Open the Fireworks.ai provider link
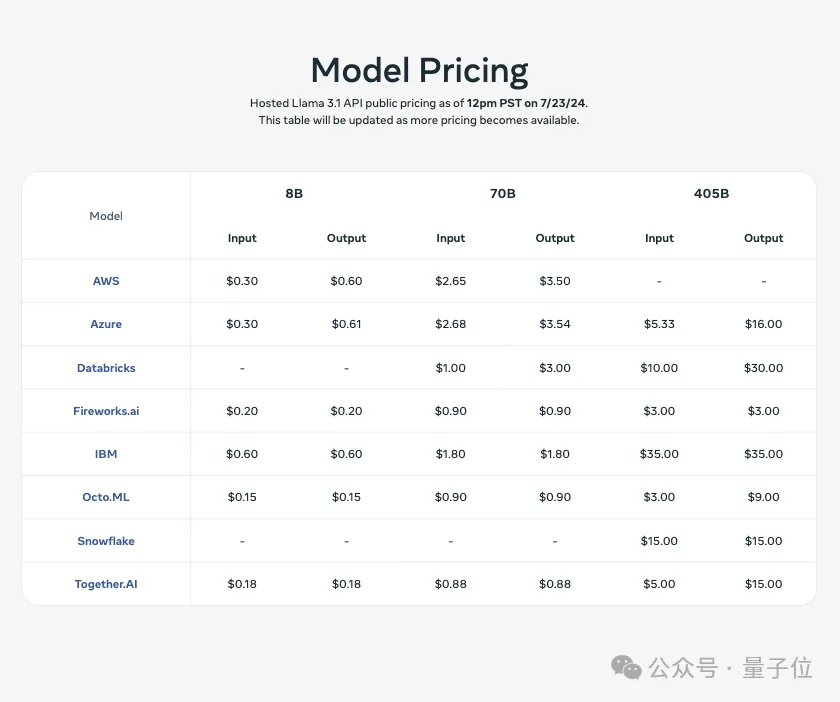This screenshot has width=840, height=702. click(x=106, y=411)
